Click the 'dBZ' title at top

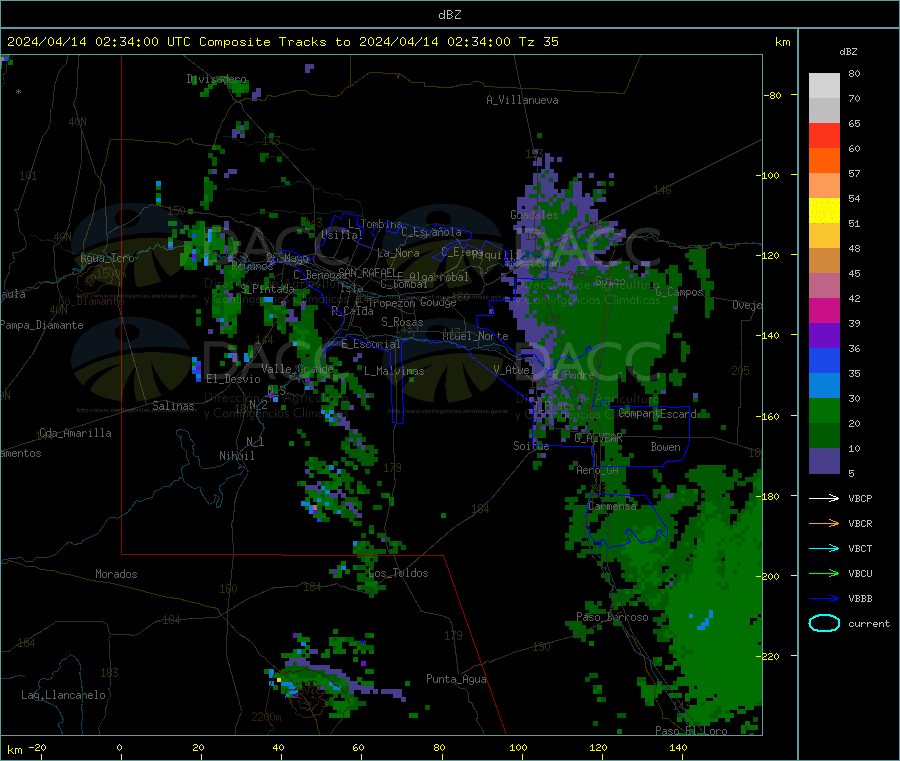(449, 15)
